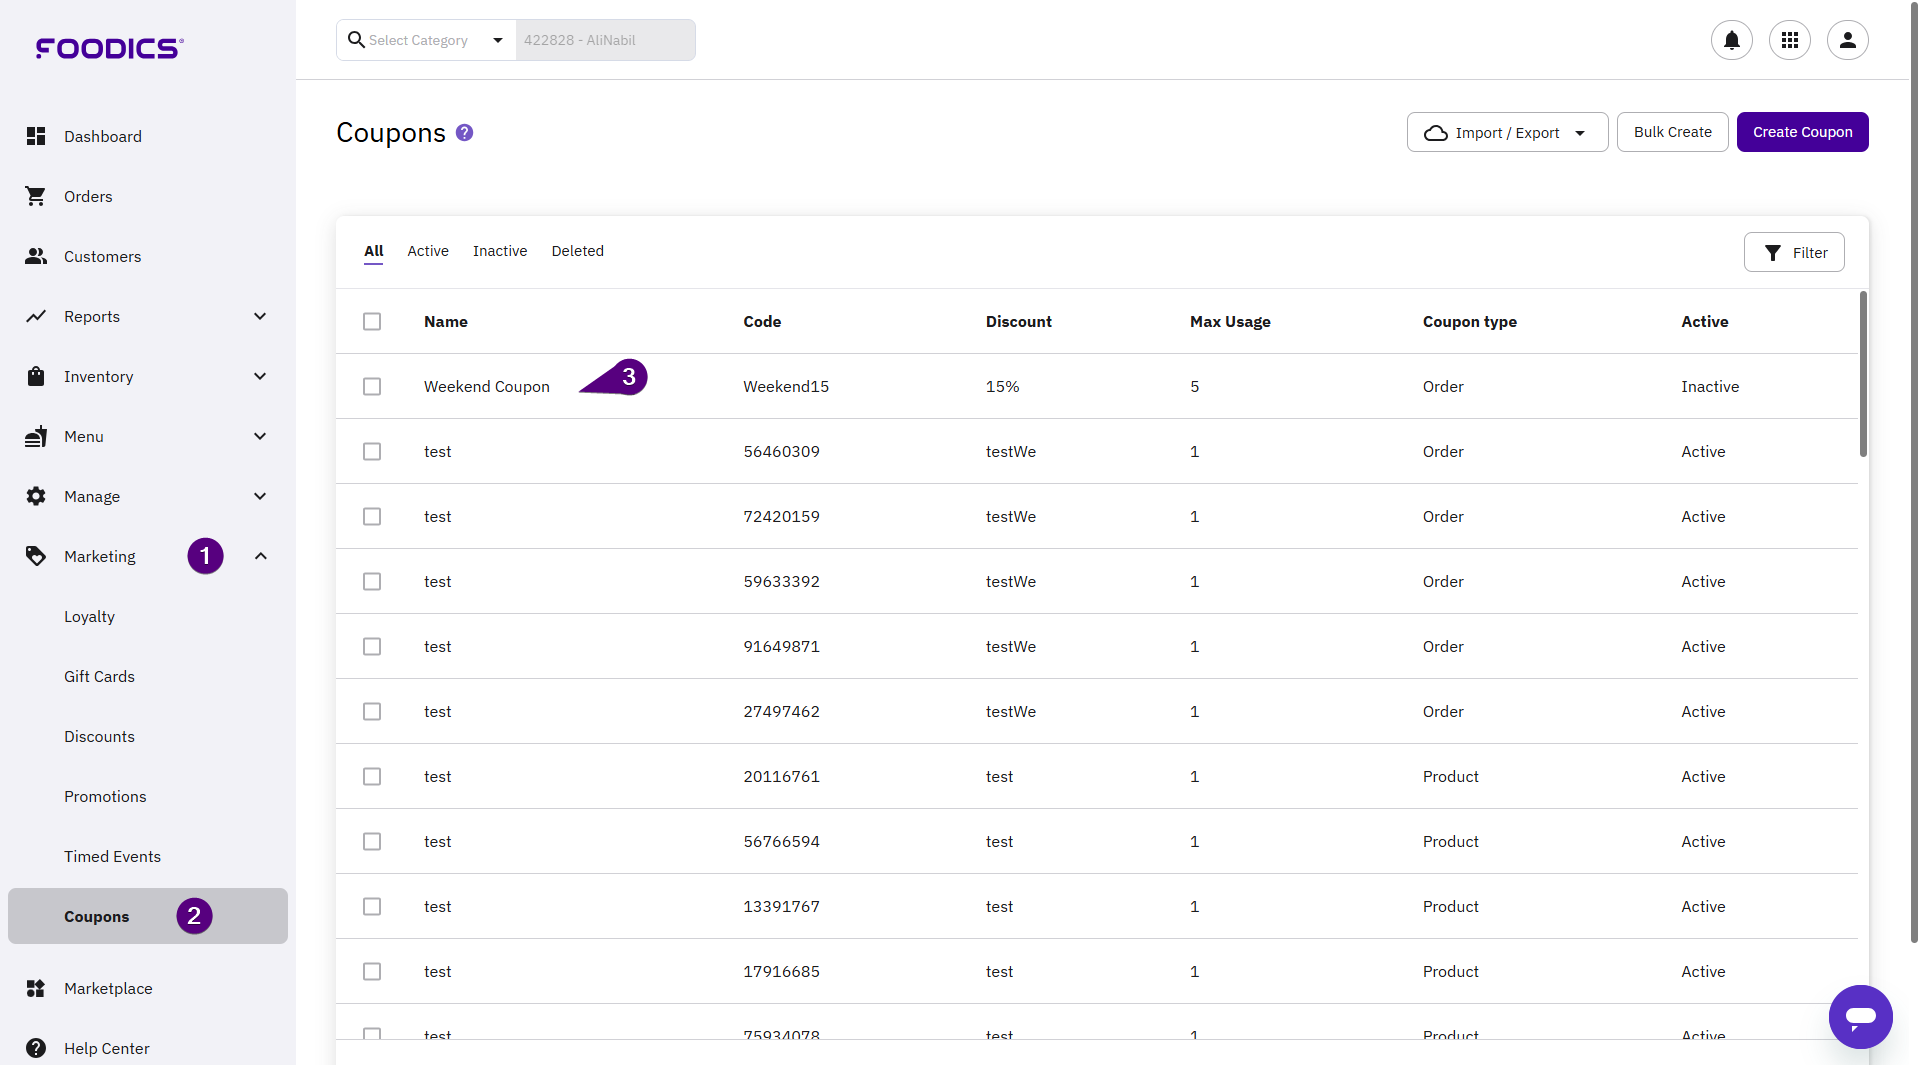
Task: Collapse the Marketing sidebar section
Action: click(x=260, y=556)
